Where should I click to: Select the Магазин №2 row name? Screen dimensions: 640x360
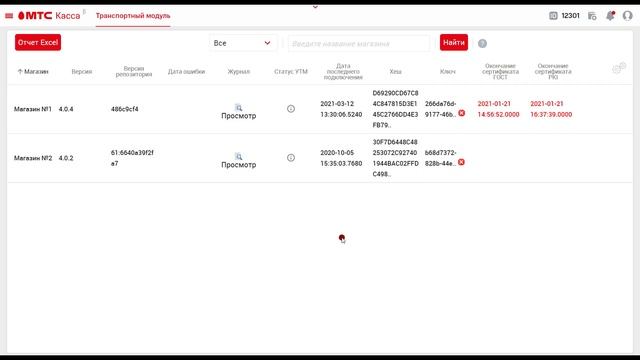33,158
